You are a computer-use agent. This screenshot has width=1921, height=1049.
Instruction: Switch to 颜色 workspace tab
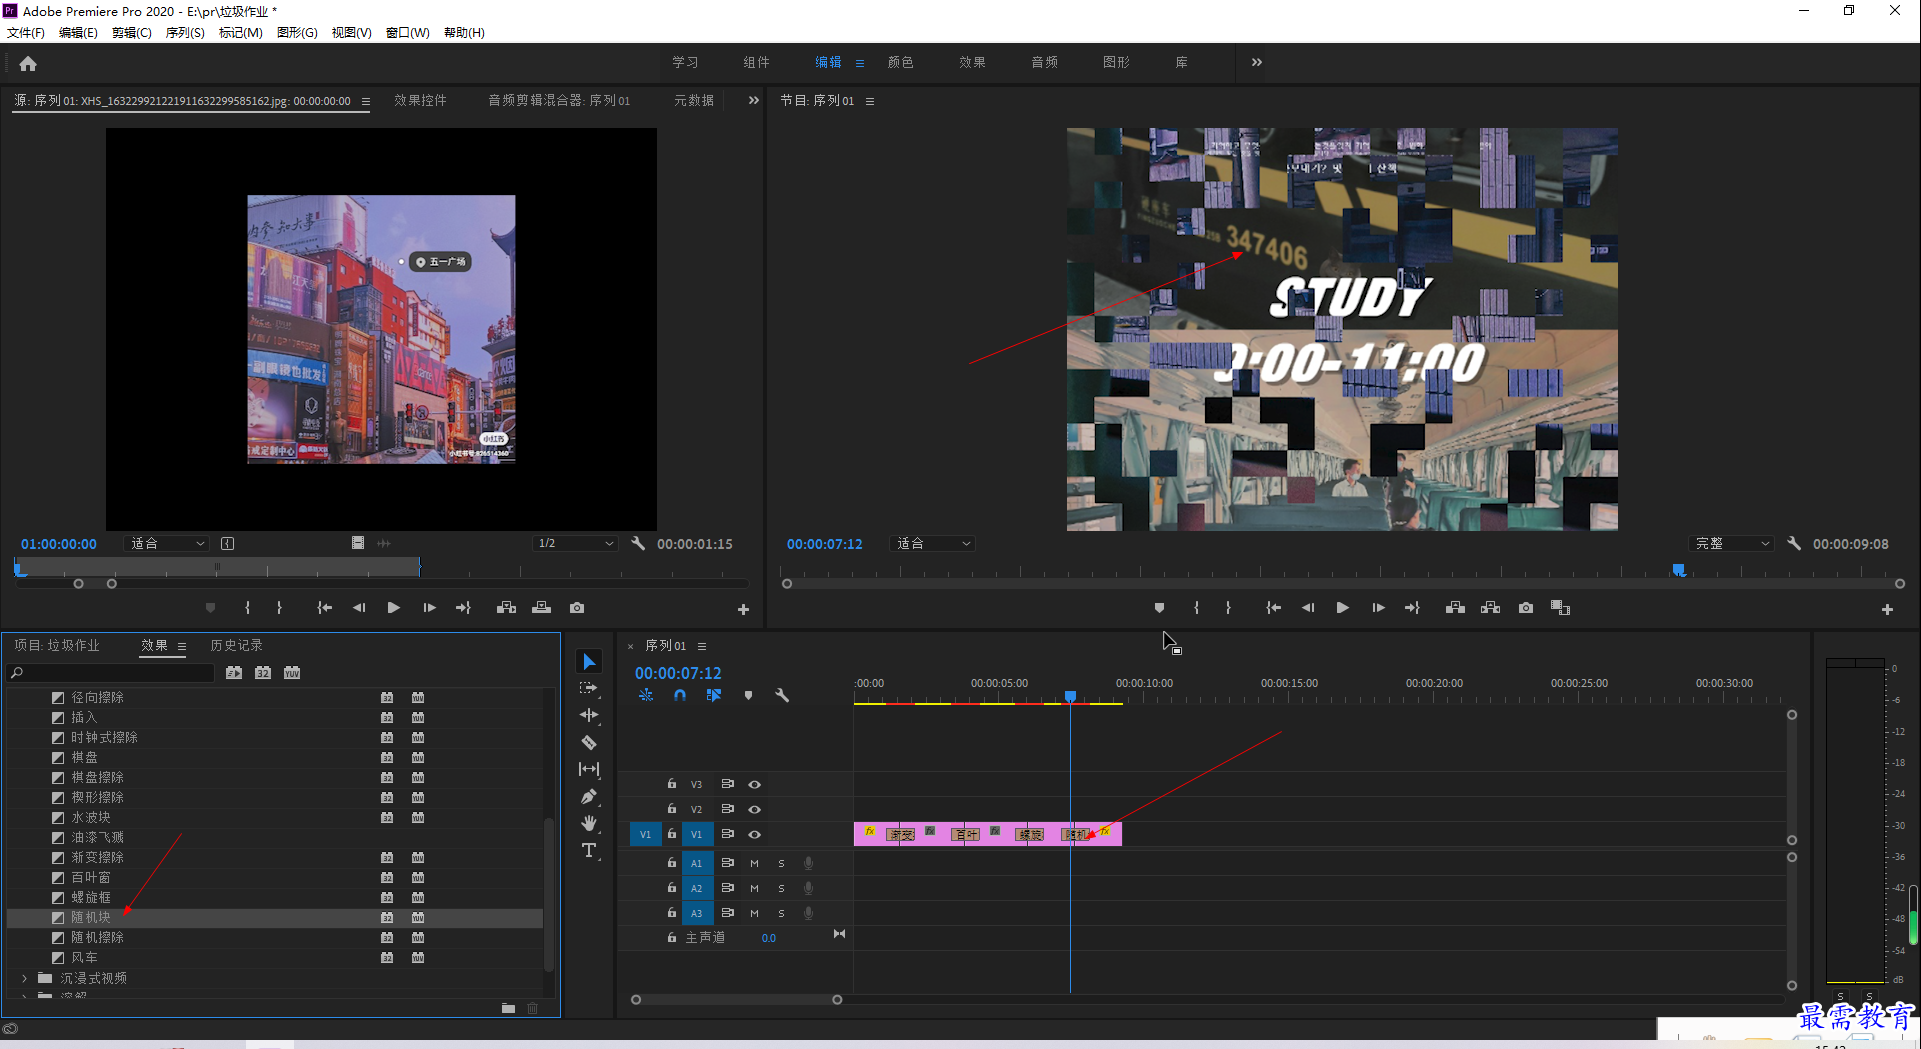[x=900, y=62]
